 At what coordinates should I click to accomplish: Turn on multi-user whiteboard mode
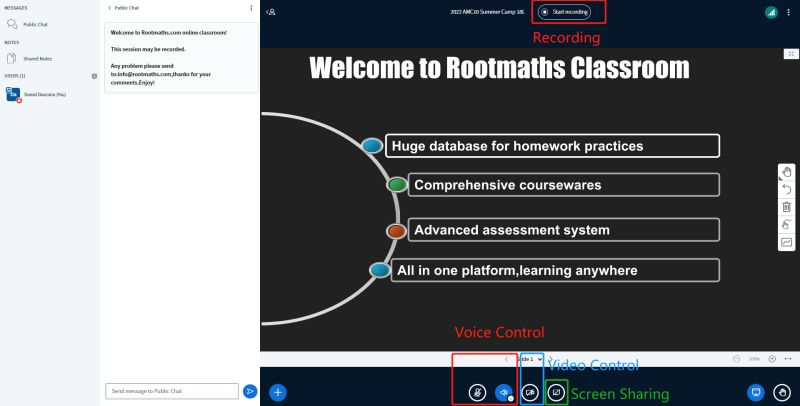(786, 242)
